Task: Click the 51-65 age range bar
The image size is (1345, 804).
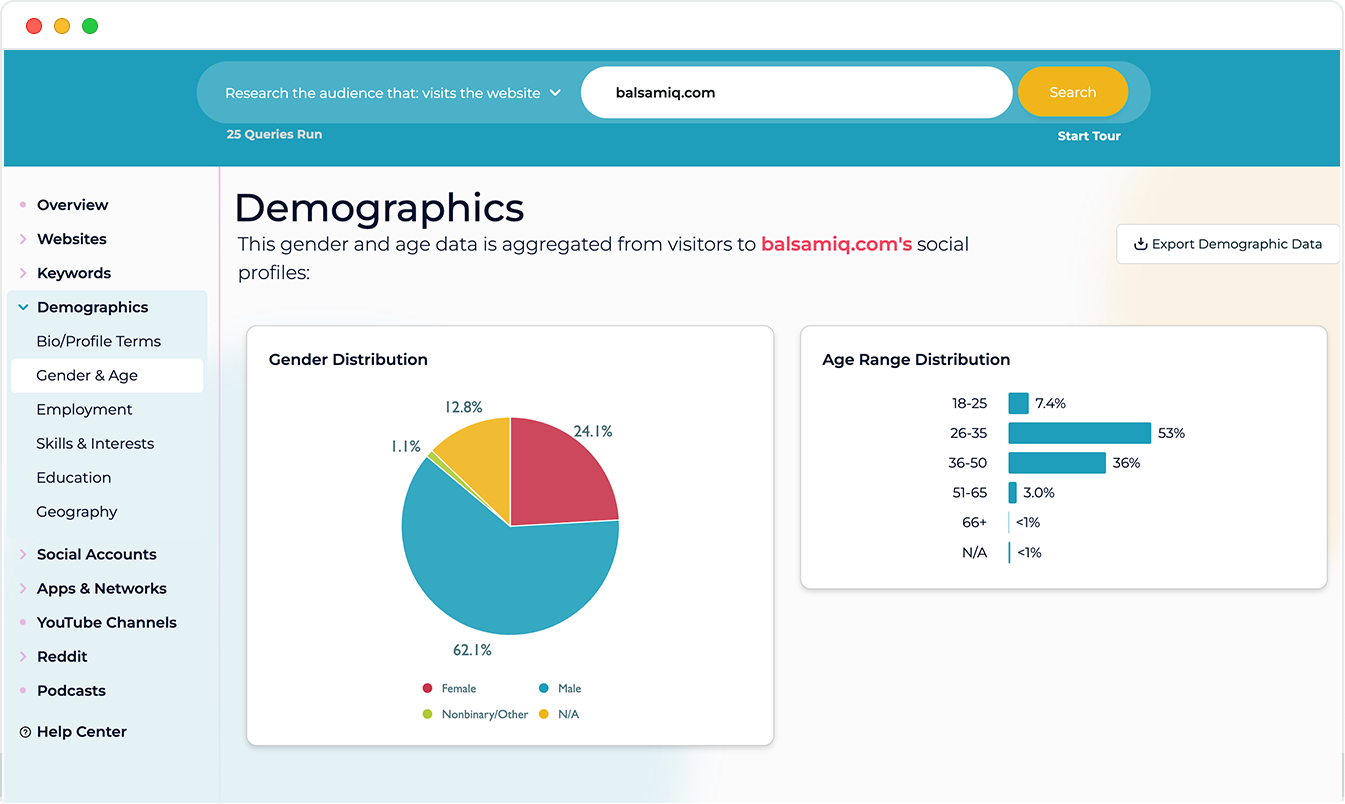Action: pos(1012,492)
